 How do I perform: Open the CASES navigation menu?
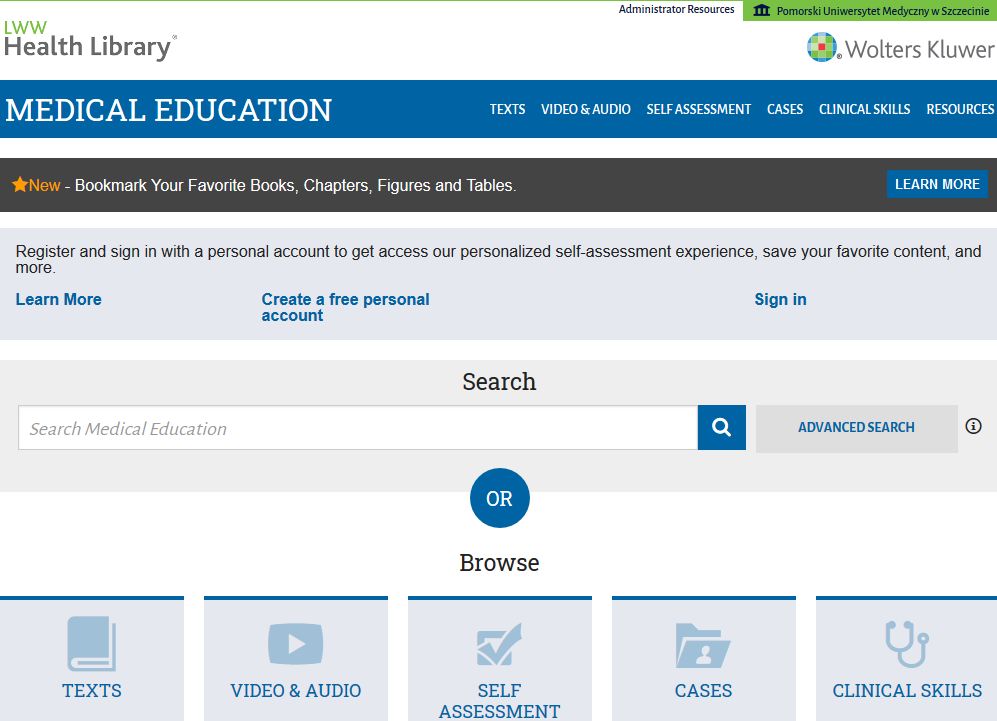click(785, 110)
